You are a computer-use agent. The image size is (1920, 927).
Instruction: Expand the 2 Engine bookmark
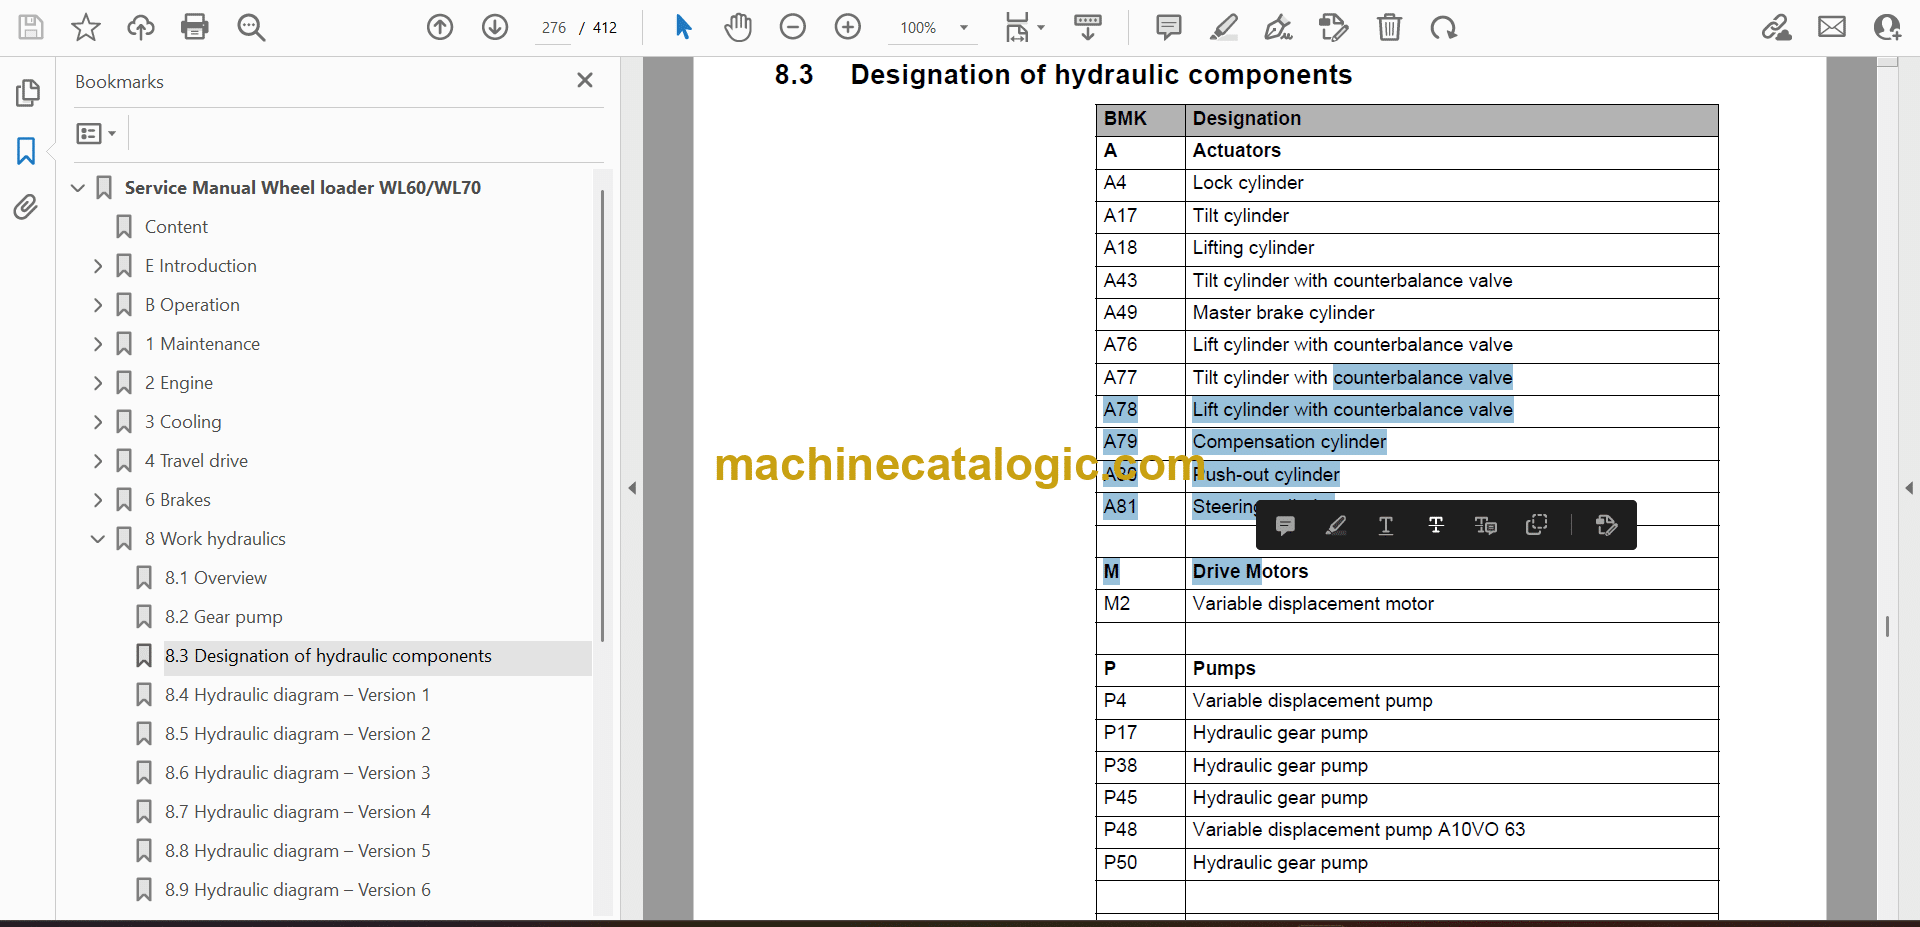(x=98, y=383)
